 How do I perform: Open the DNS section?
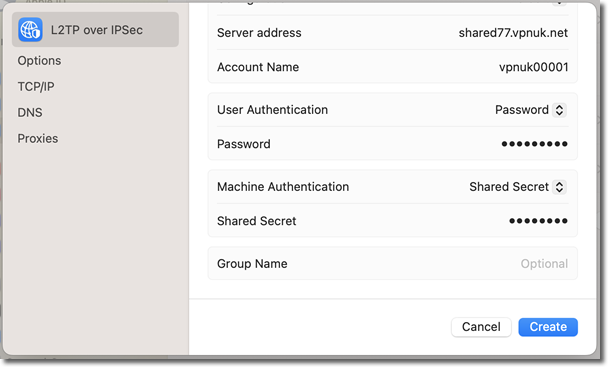click(30, 113)
